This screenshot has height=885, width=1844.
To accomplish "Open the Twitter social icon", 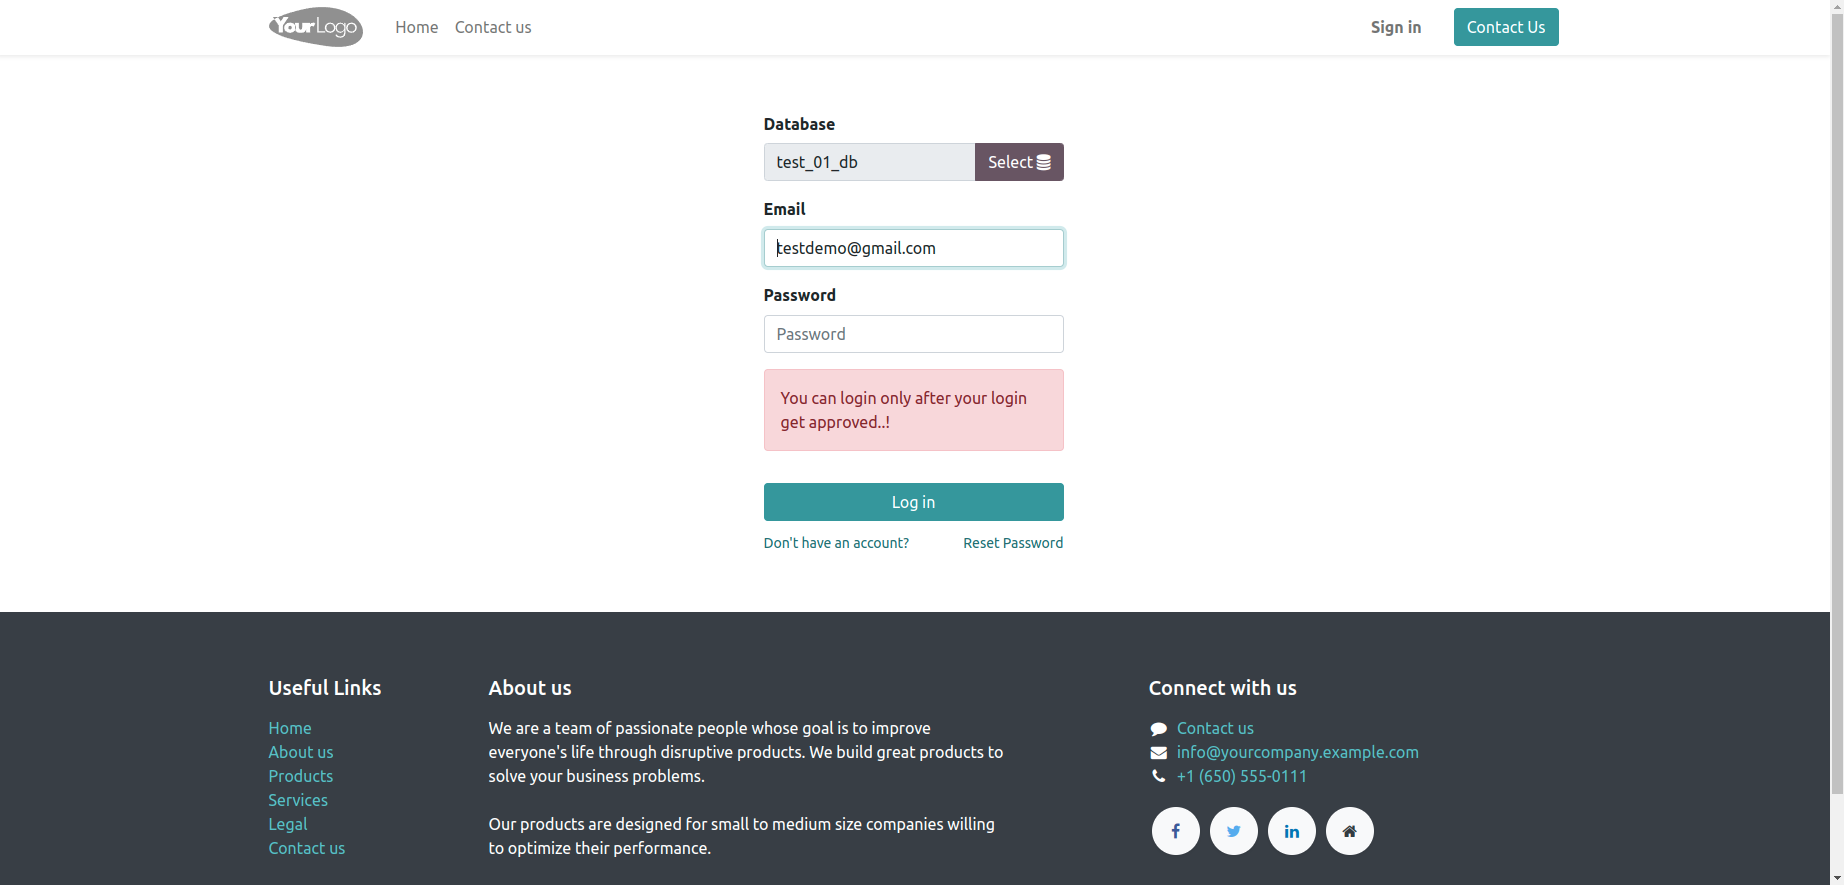I will coord(1233,831).
